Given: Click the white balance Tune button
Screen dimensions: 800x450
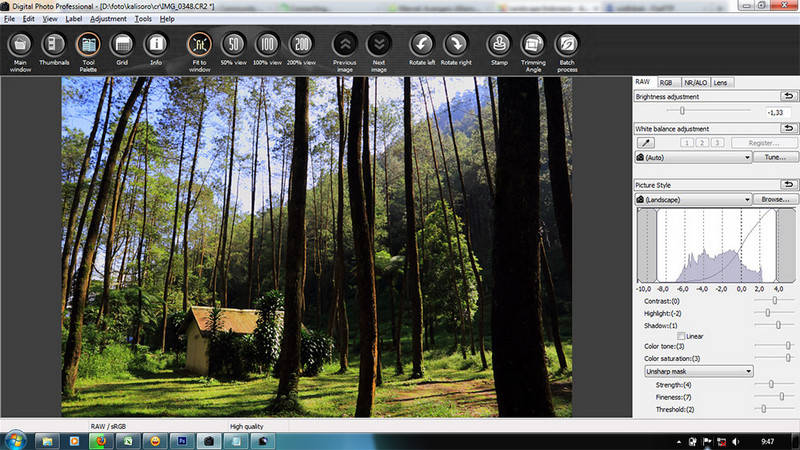Looking at the screenshot, I should pos(775,157).
